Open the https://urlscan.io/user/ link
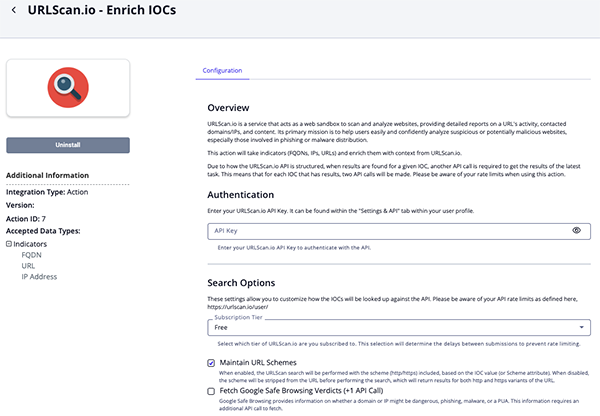The height and width of the screenshot is (416, 600). pyautogui.click(x=238, y=307)
